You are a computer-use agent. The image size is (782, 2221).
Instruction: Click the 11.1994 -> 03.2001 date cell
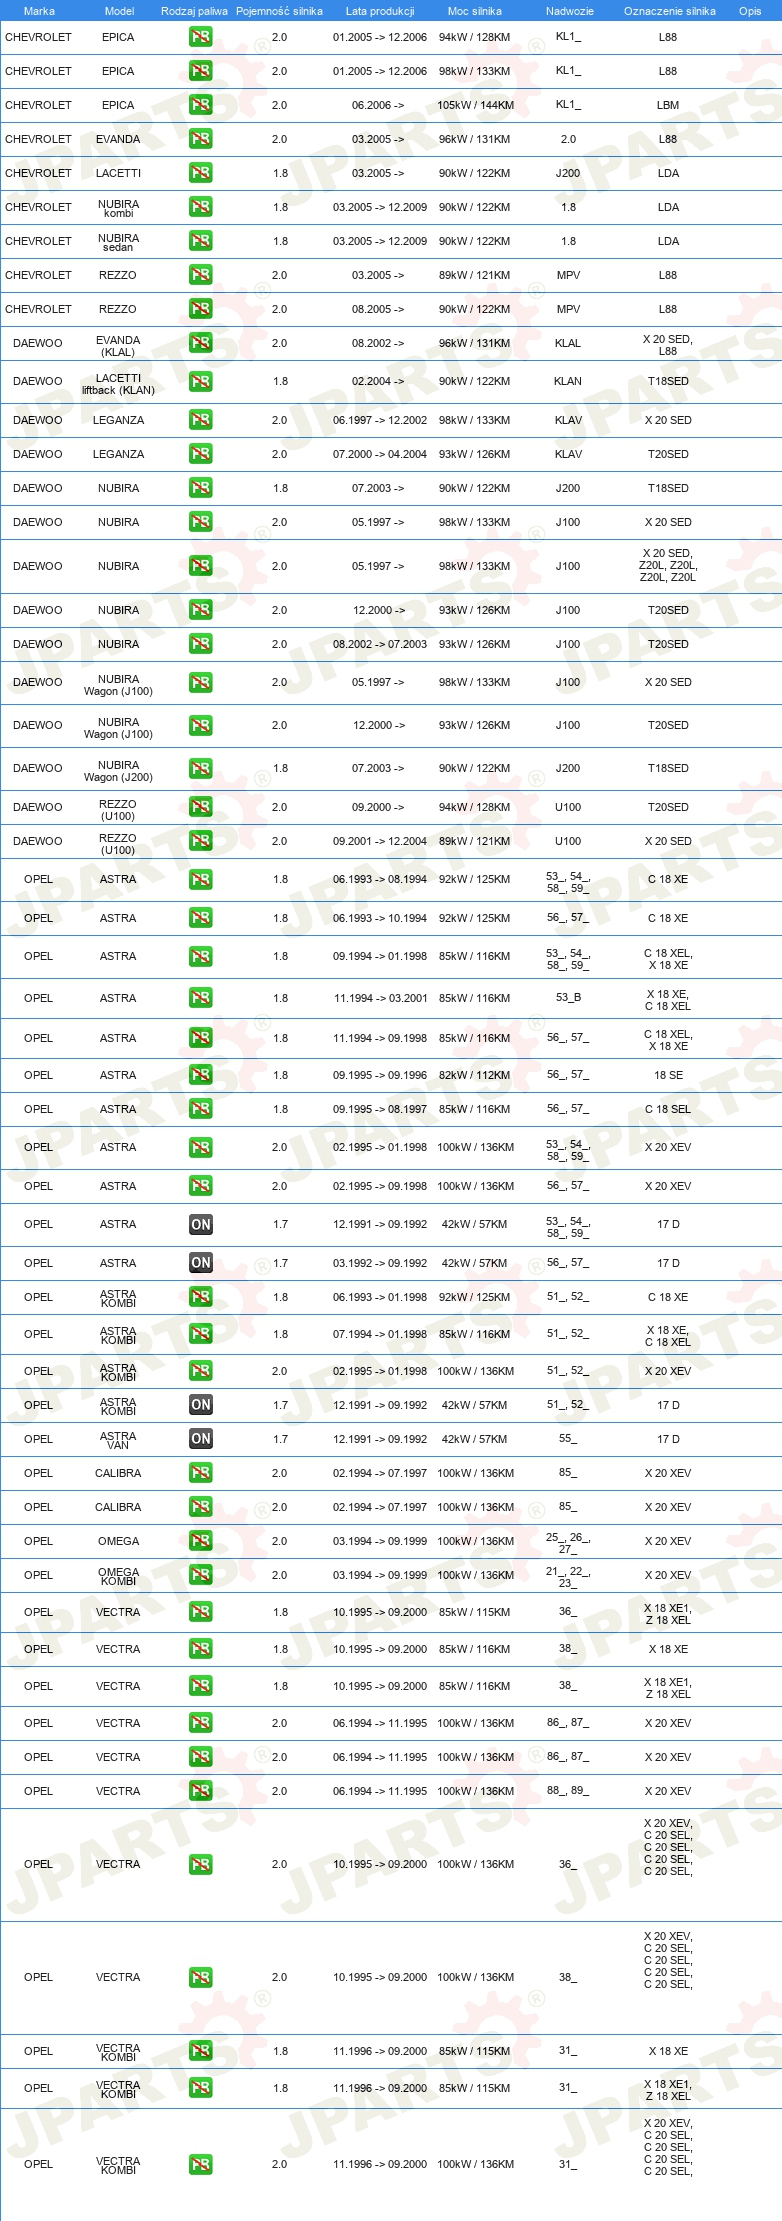[380, 998]
